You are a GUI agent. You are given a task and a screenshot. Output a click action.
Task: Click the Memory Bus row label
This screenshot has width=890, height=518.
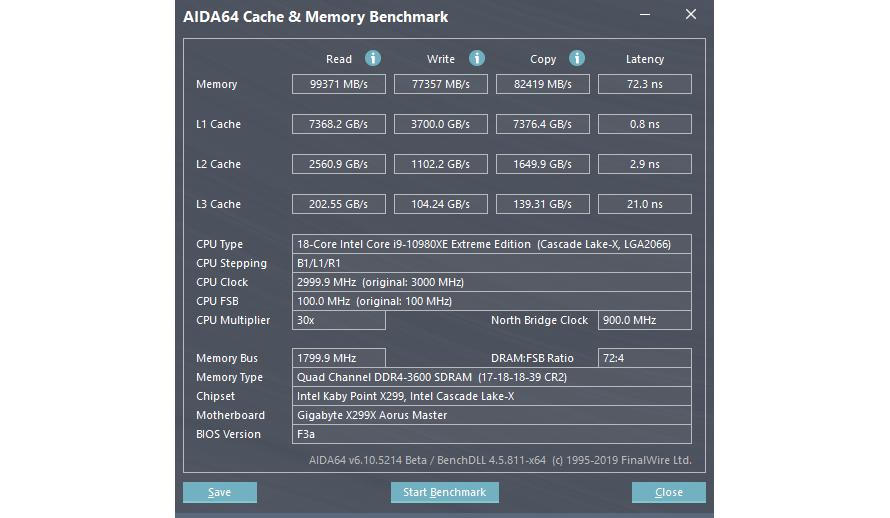pos(226,358)
